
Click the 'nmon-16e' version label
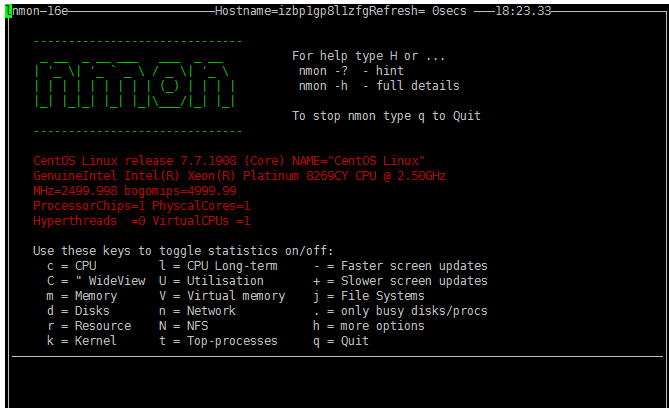pyautogui.click(x=40, y=11)
